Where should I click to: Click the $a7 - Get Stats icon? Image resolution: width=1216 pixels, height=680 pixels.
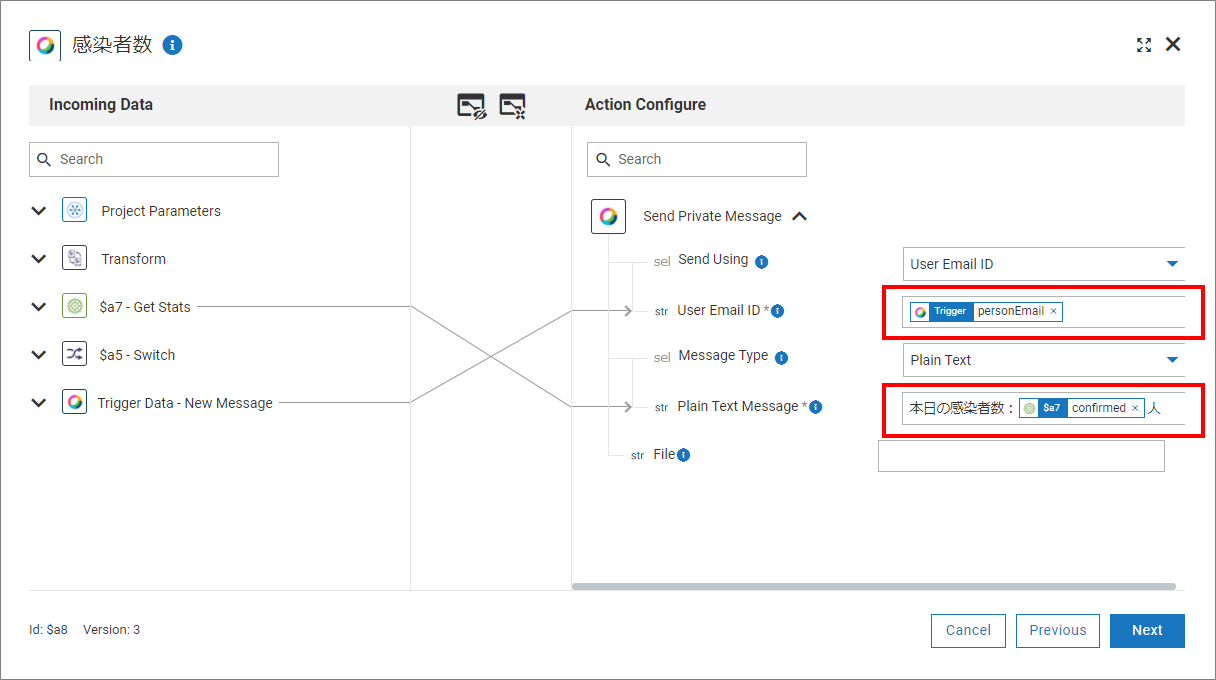pos(75,307)
